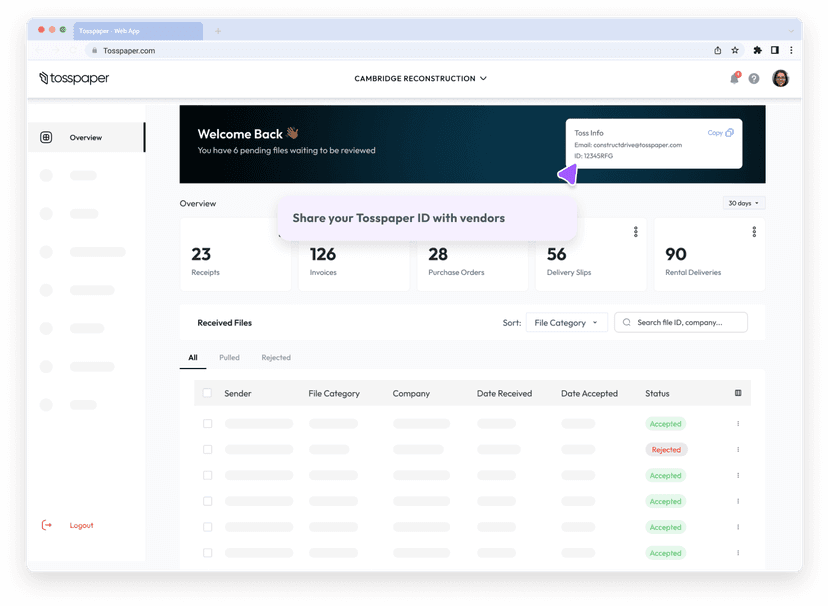Open the help question mark icon
Viewport: 828px width, 606px height.
754,79
